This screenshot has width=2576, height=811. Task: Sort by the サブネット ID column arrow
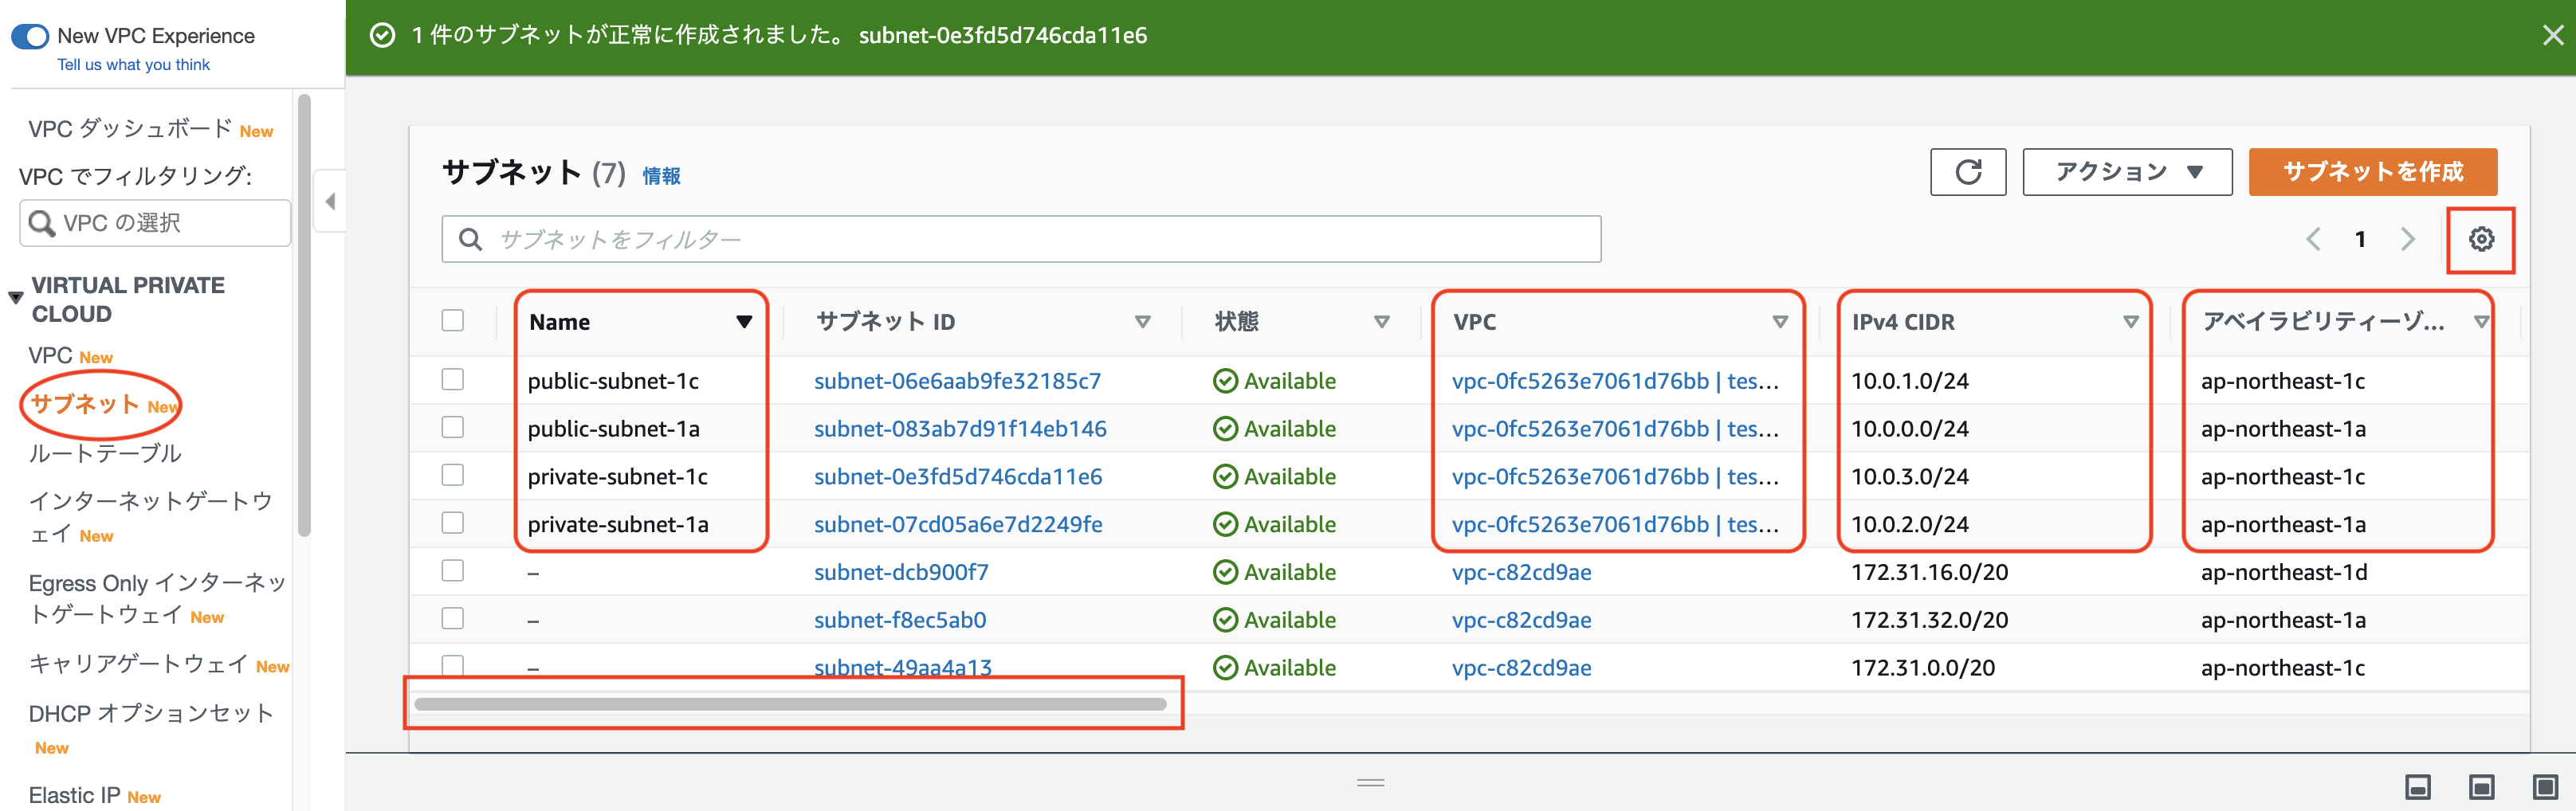[x=1143, y=322]
